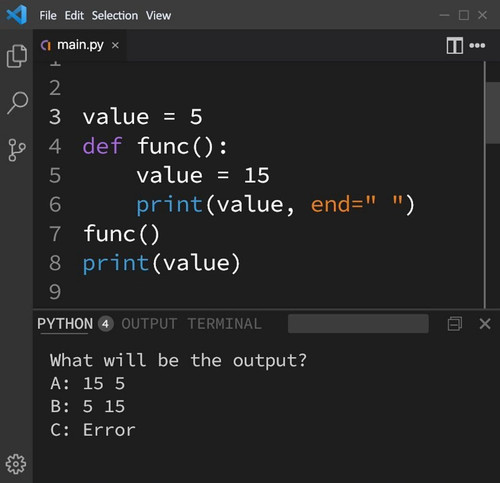Switch to the OUTPUT panel tab
This screenshot has height=483, width=500.
tap(149, 324)
